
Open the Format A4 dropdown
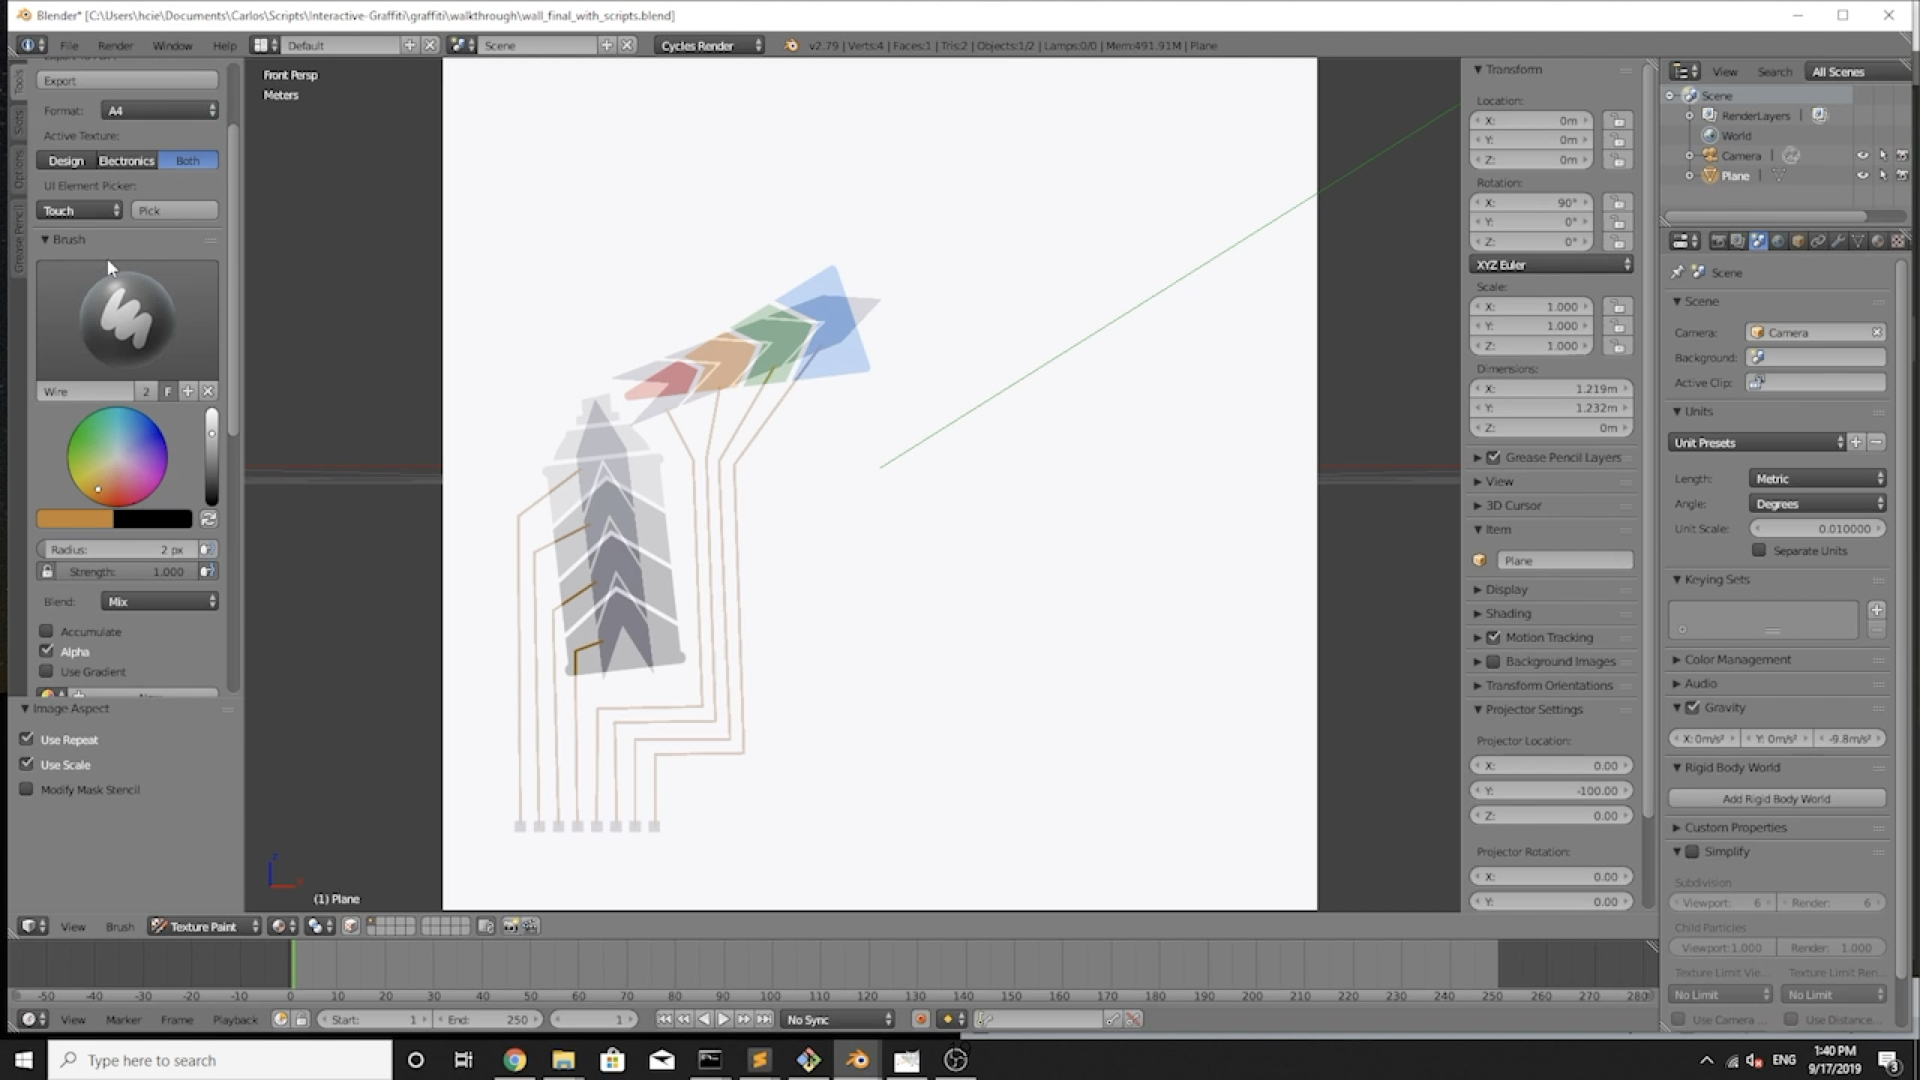coord(159,110)
